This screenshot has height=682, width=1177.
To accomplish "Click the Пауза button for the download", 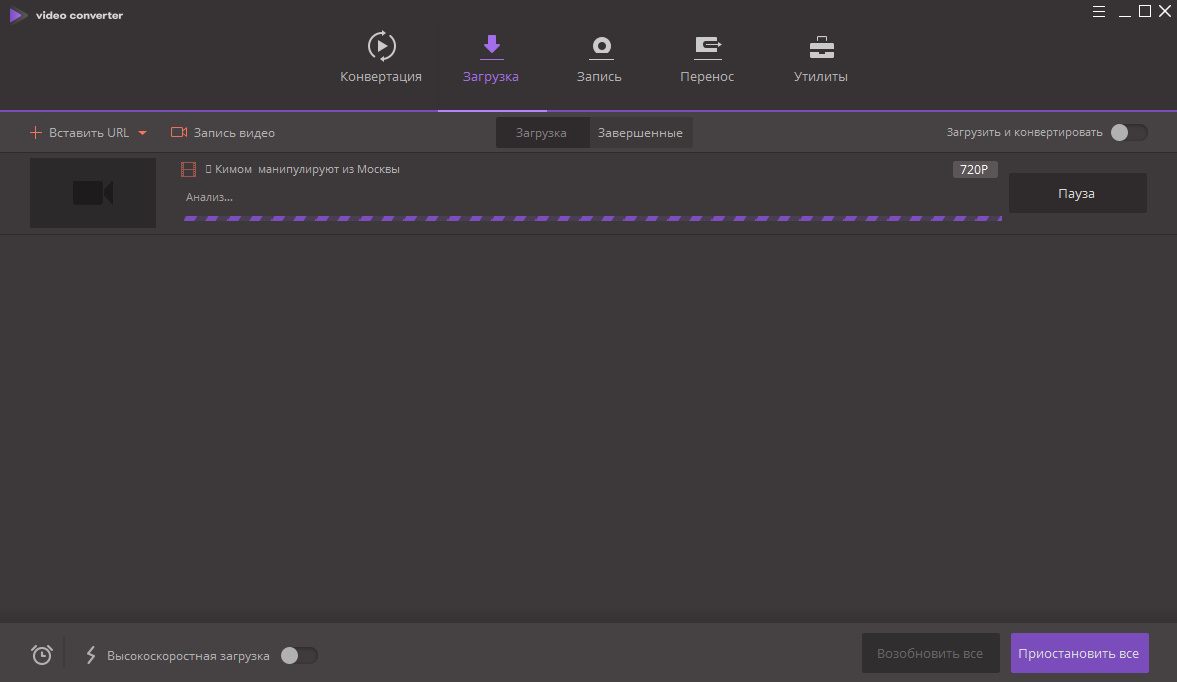I will (1077, 193).
